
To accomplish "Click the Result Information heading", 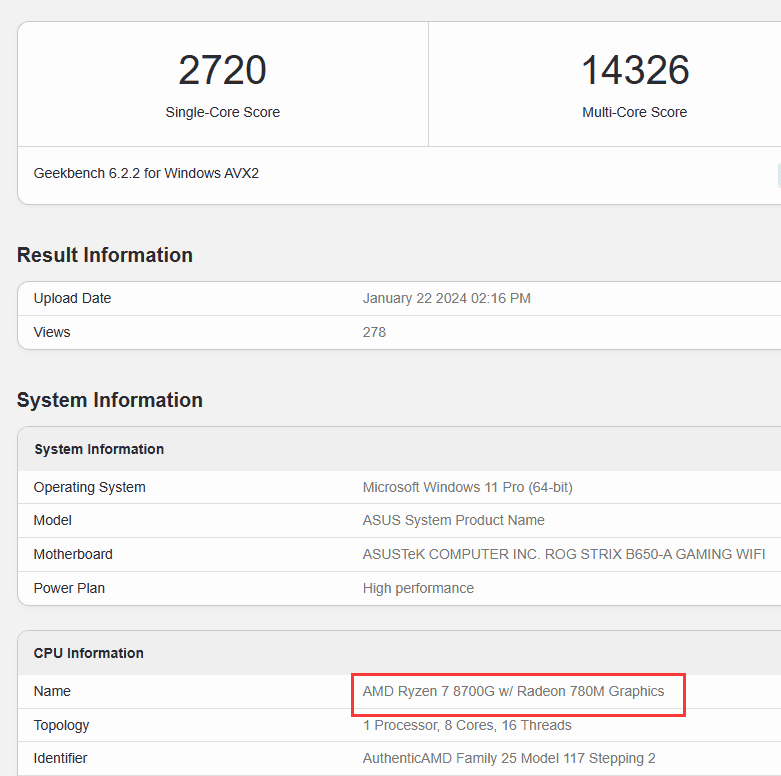I will point(105,255).
